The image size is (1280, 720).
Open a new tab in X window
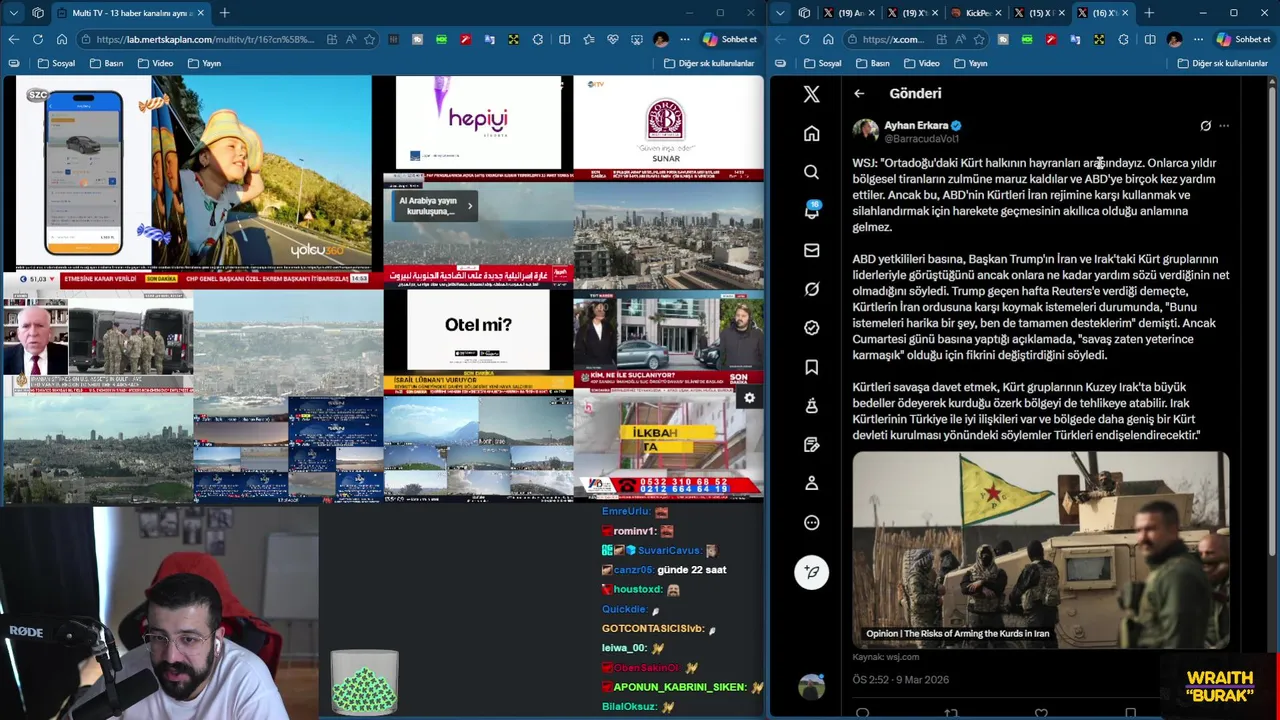(x=1149, y=13)
